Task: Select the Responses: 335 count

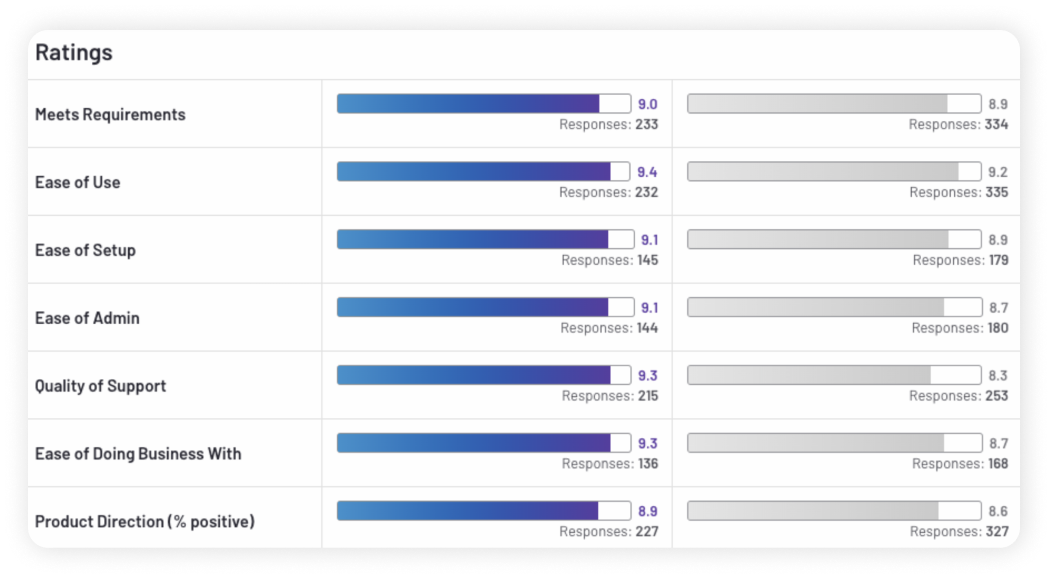Action: (x=958, y=193)
